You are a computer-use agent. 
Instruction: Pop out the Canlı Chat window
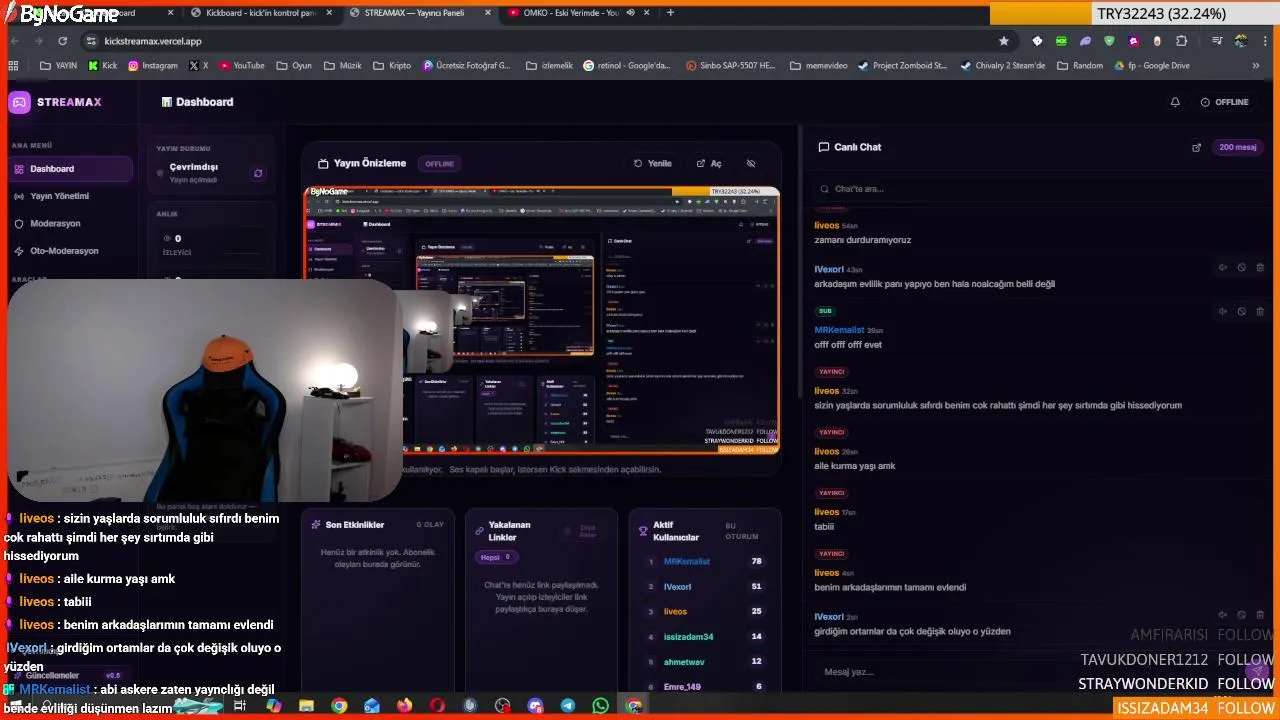coord(1196,147)
